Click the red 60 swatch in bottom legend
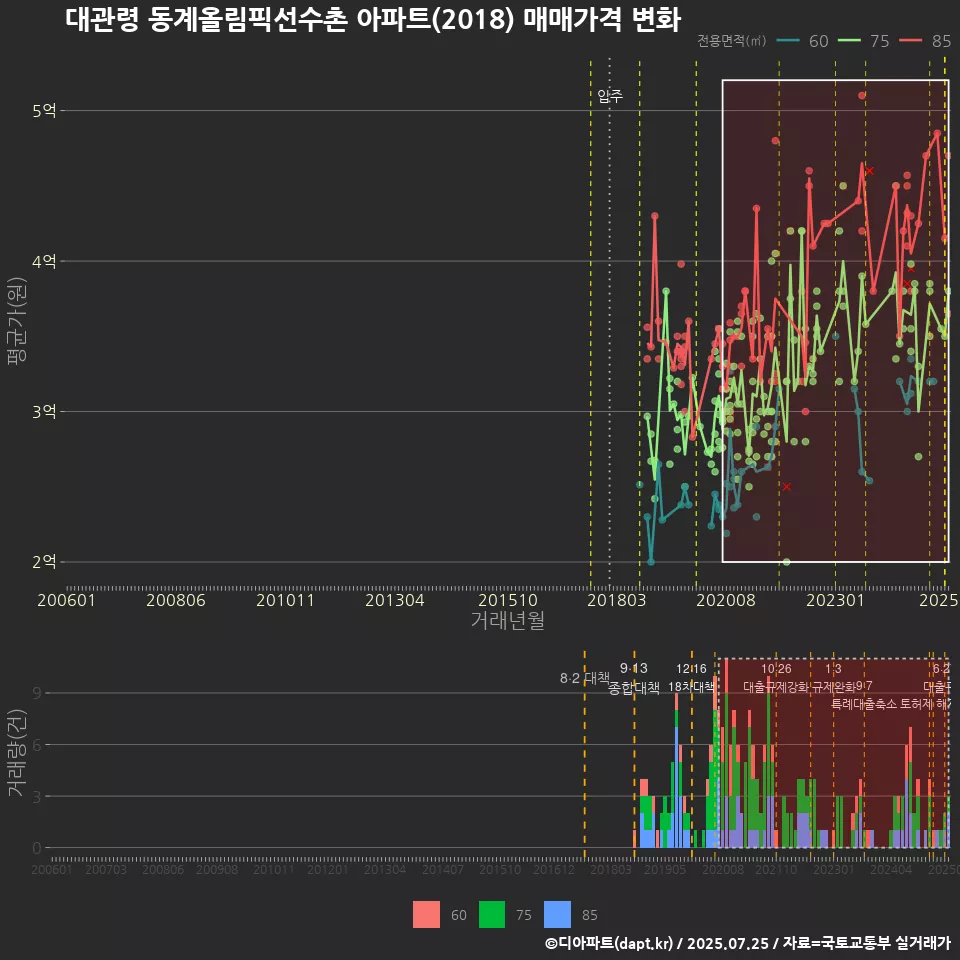This screenshot has width=960, height=960. tap(426, 915)
